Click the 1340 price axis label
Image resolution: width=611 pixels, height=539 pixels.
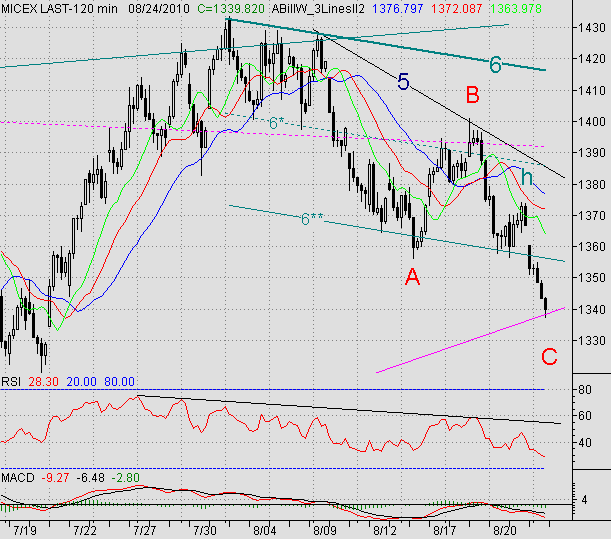pyautogui.click(x=592, y=309)
